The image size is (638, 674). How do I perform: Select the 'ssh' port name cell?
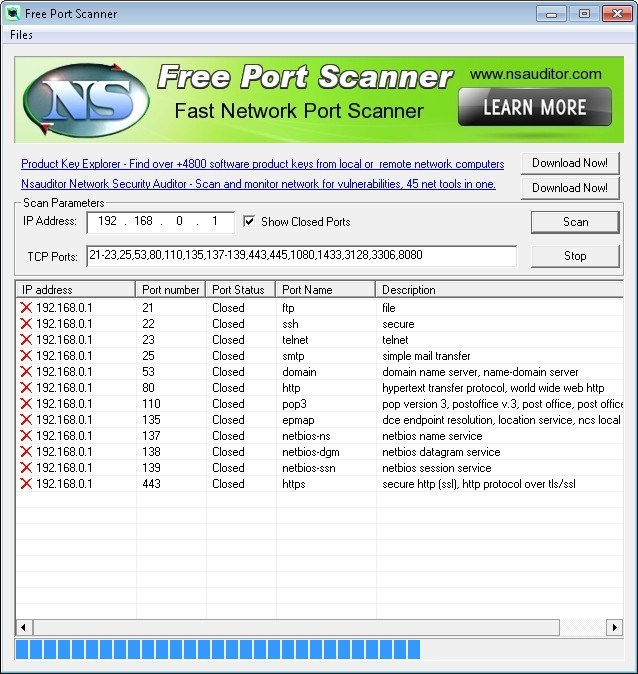pyautogui.click(x=290, y=324)
